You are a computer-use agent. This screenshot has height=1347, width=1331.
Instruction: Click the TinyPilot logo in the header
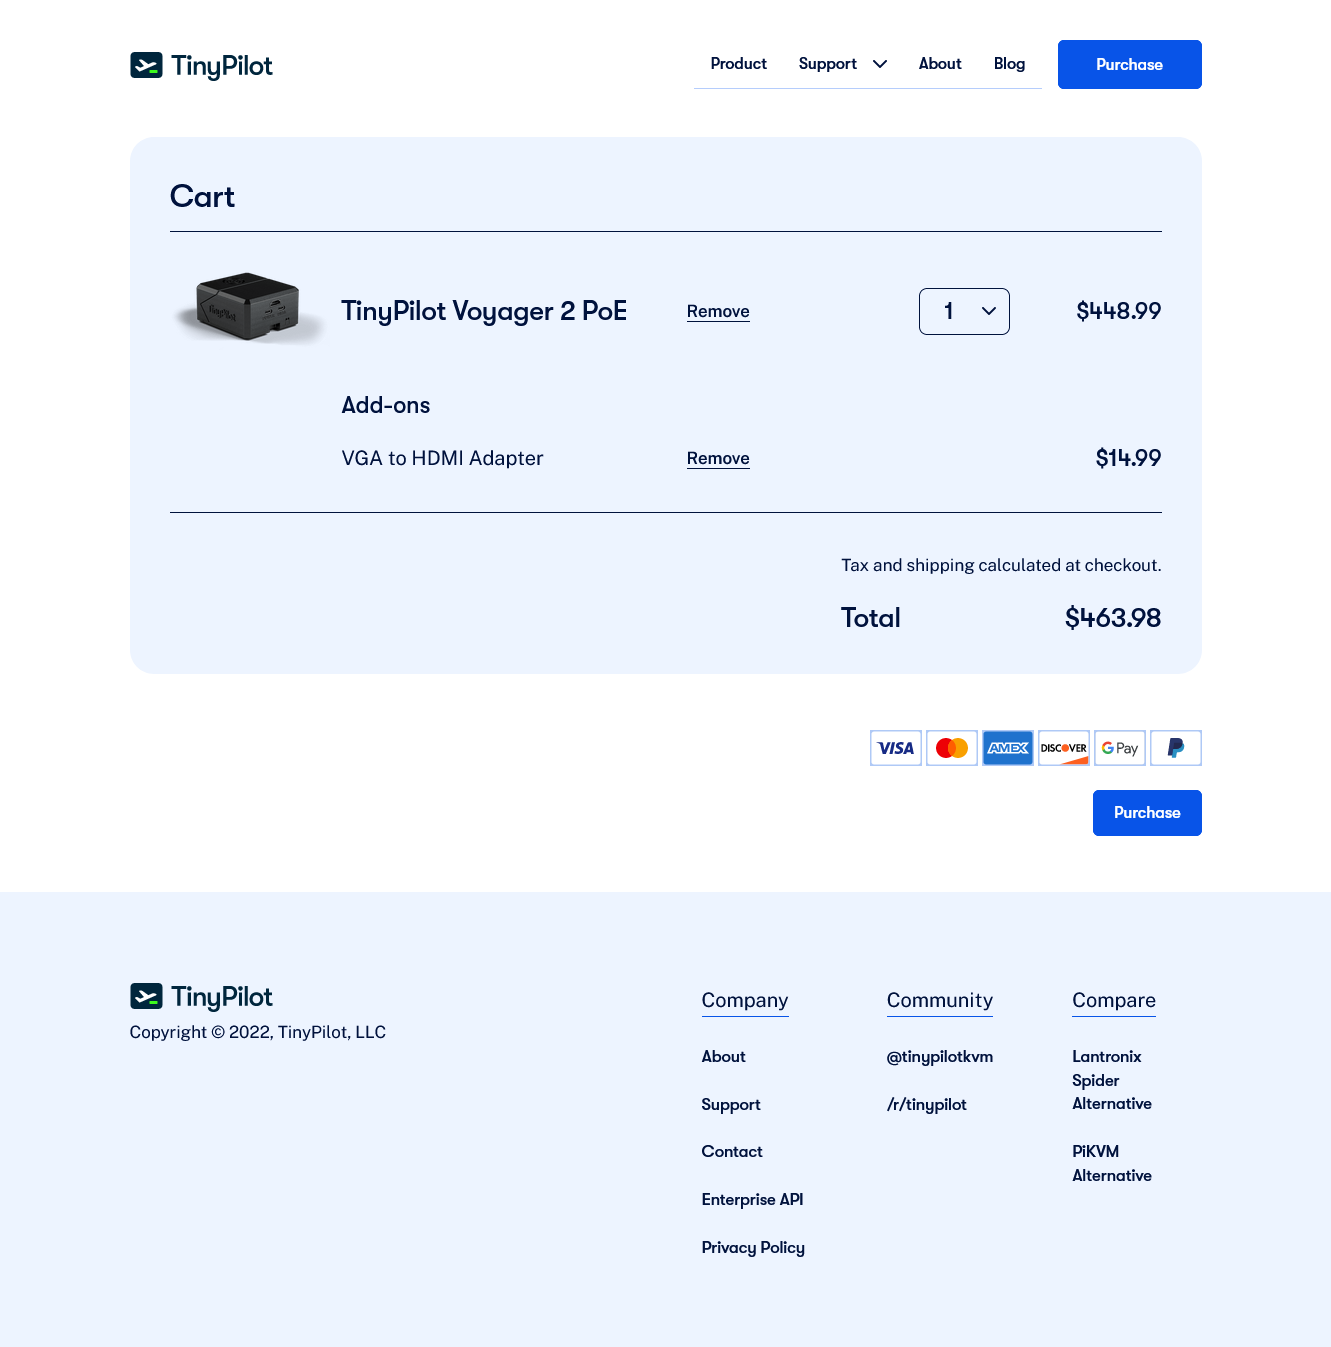201,66
